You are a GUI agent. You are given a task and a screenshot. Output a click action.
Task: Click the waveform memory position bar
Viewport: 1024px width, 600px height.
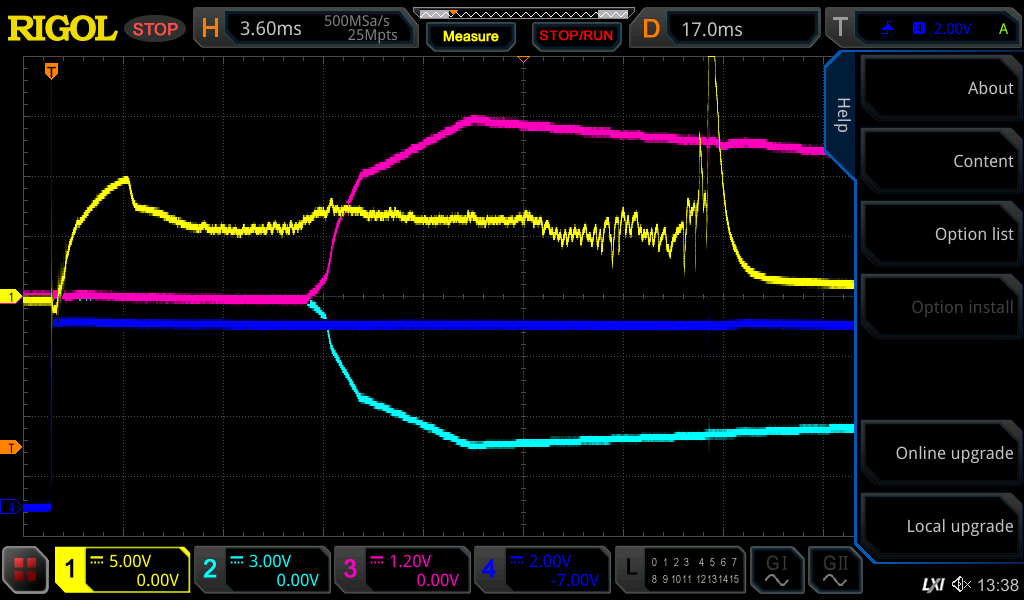coord(522,13)
